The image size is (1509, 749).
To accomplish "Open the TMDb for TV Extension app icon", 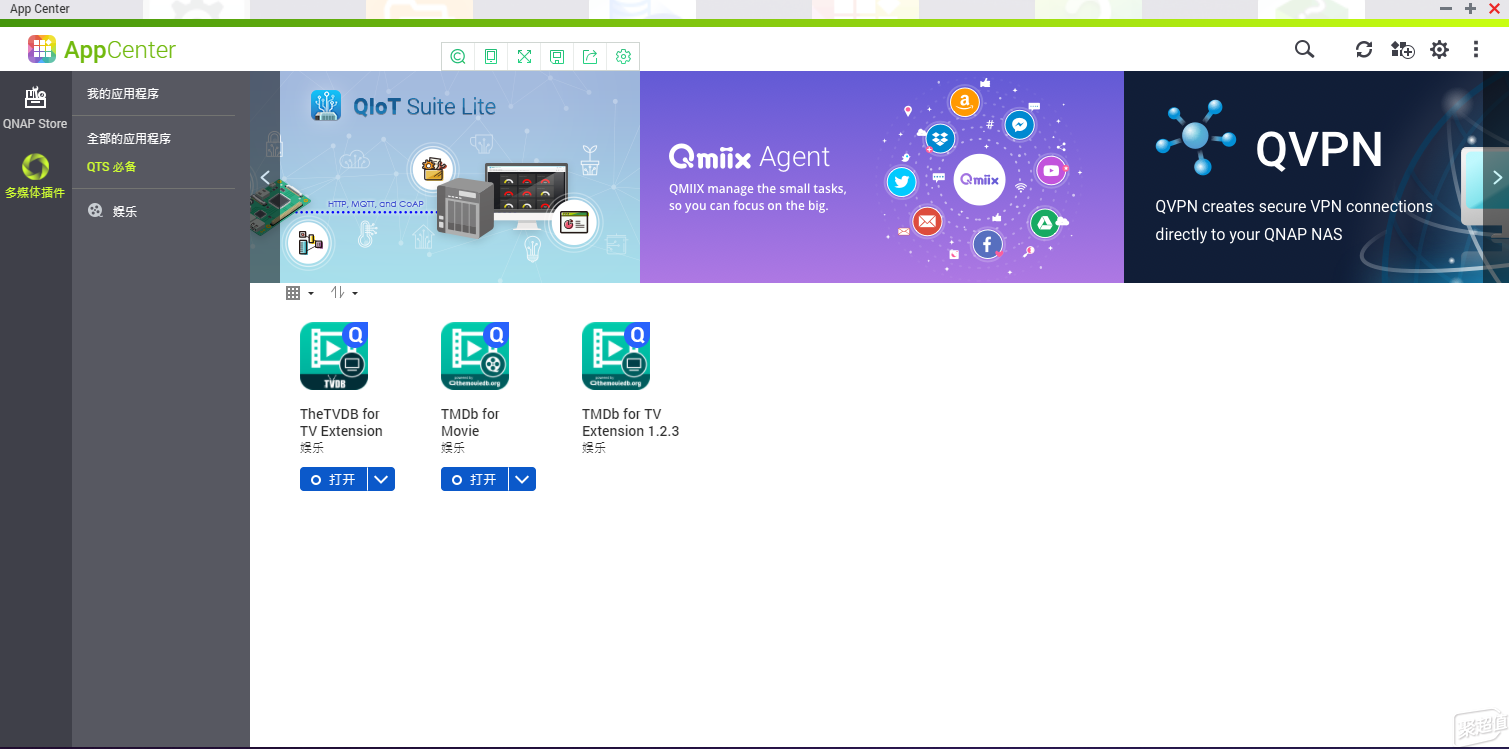I will 616,356.
